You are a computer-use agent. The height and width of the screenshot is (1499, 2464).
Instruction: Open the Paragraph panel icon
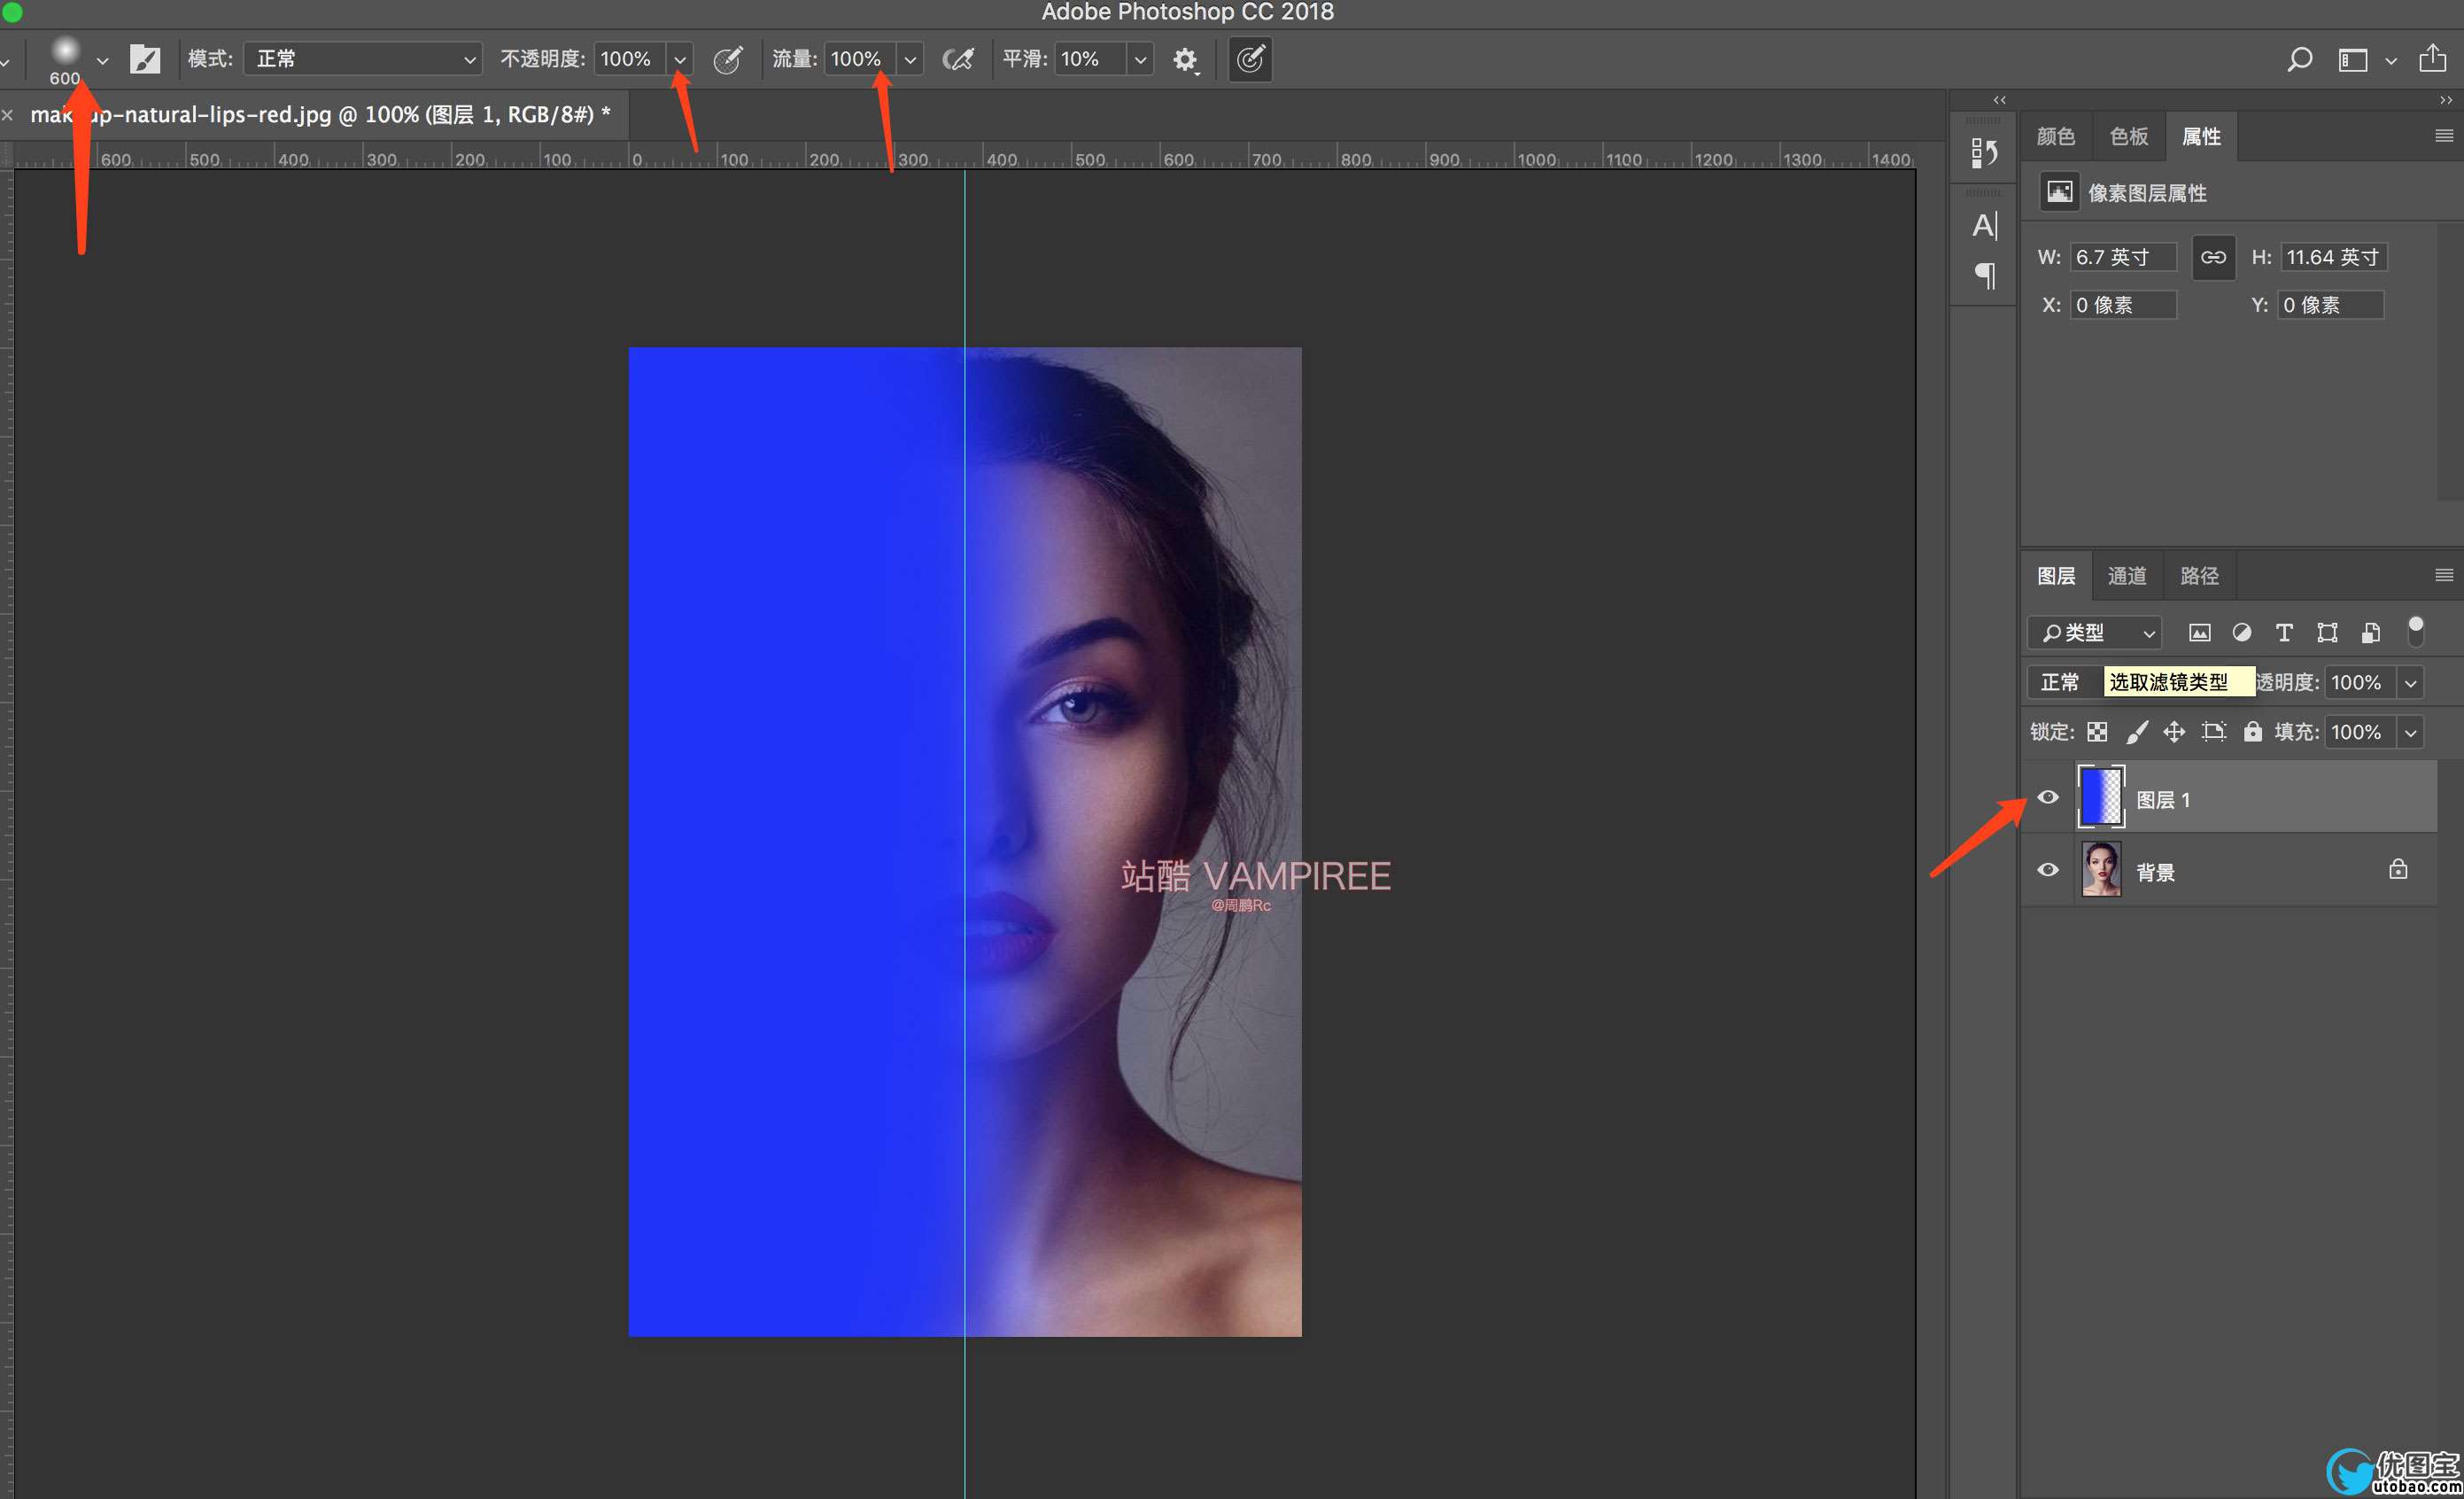pyautogui.click(x=1985, y=275)
